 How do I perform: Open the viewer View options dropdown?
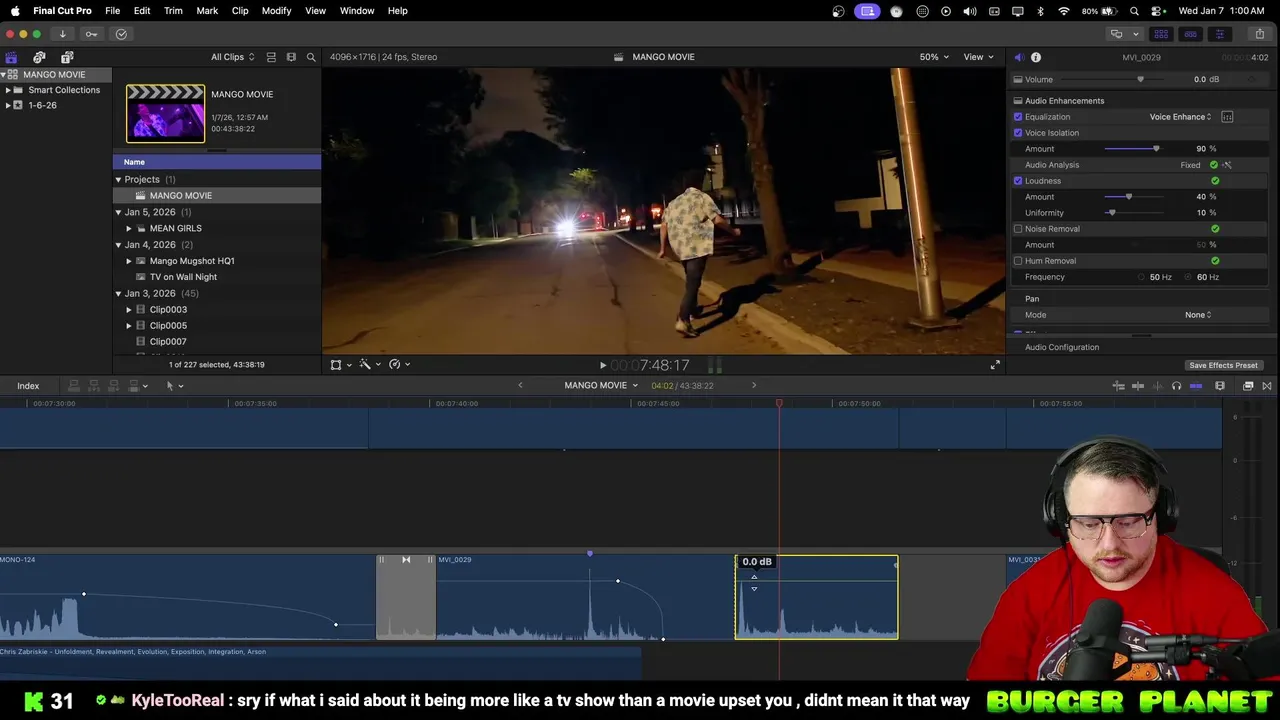point(979,57)
